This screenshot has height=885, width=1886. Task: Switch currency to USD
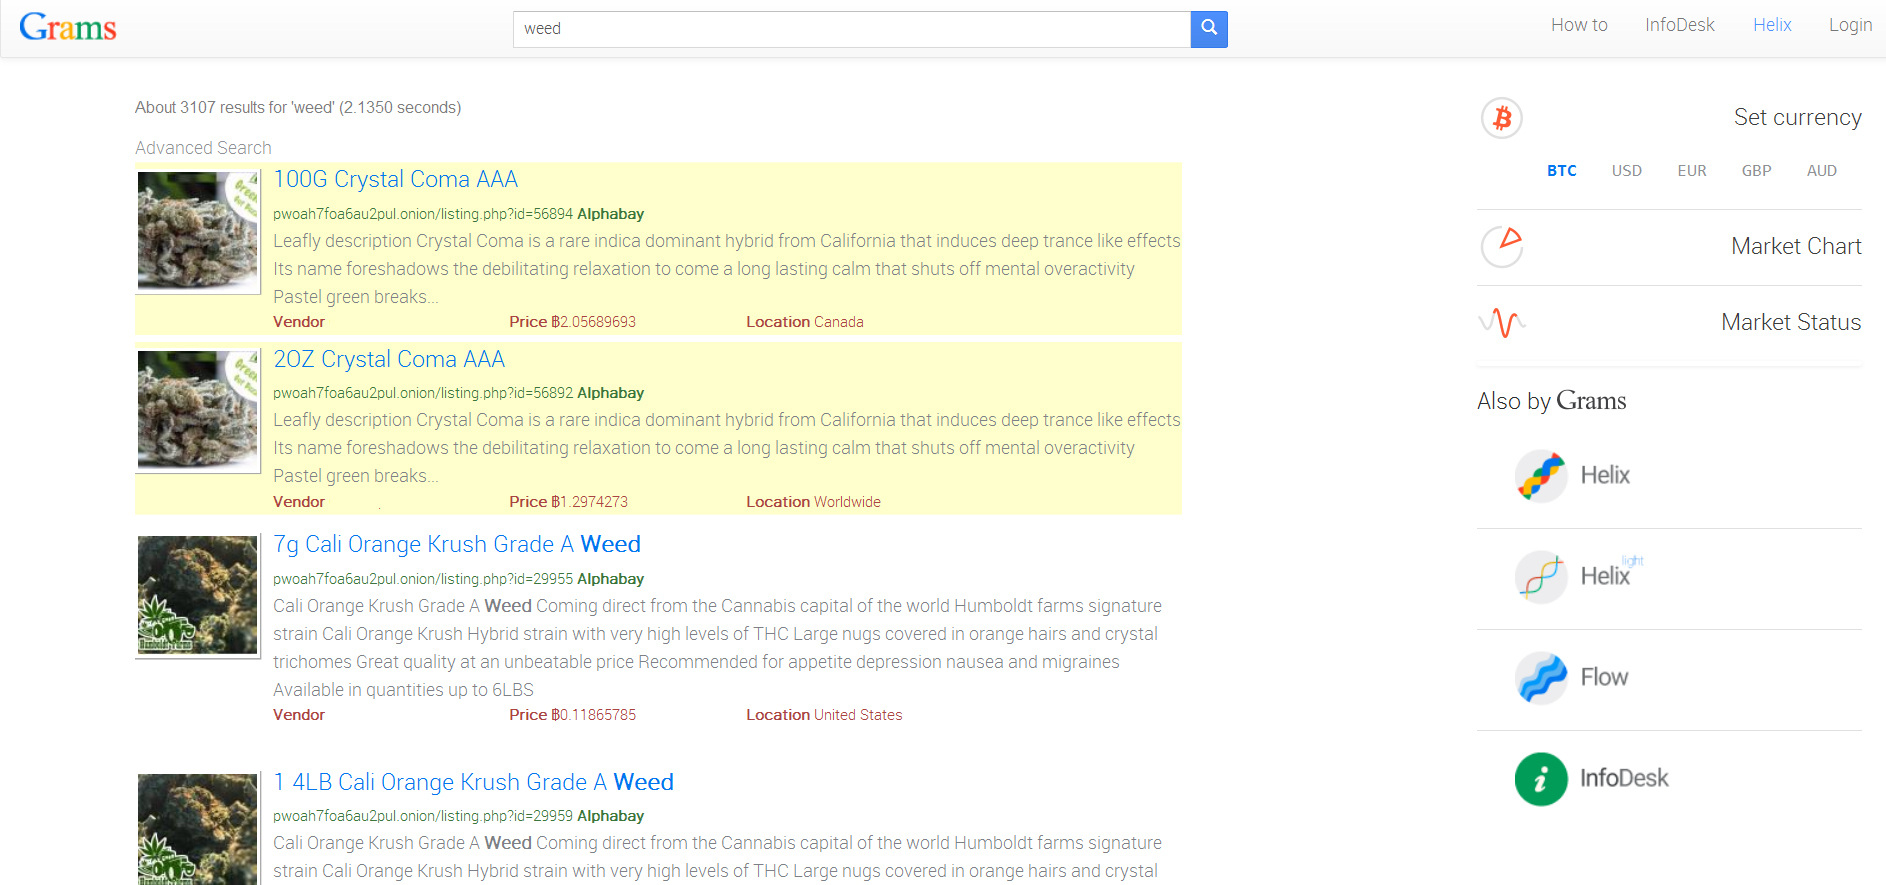[1626, 171]
